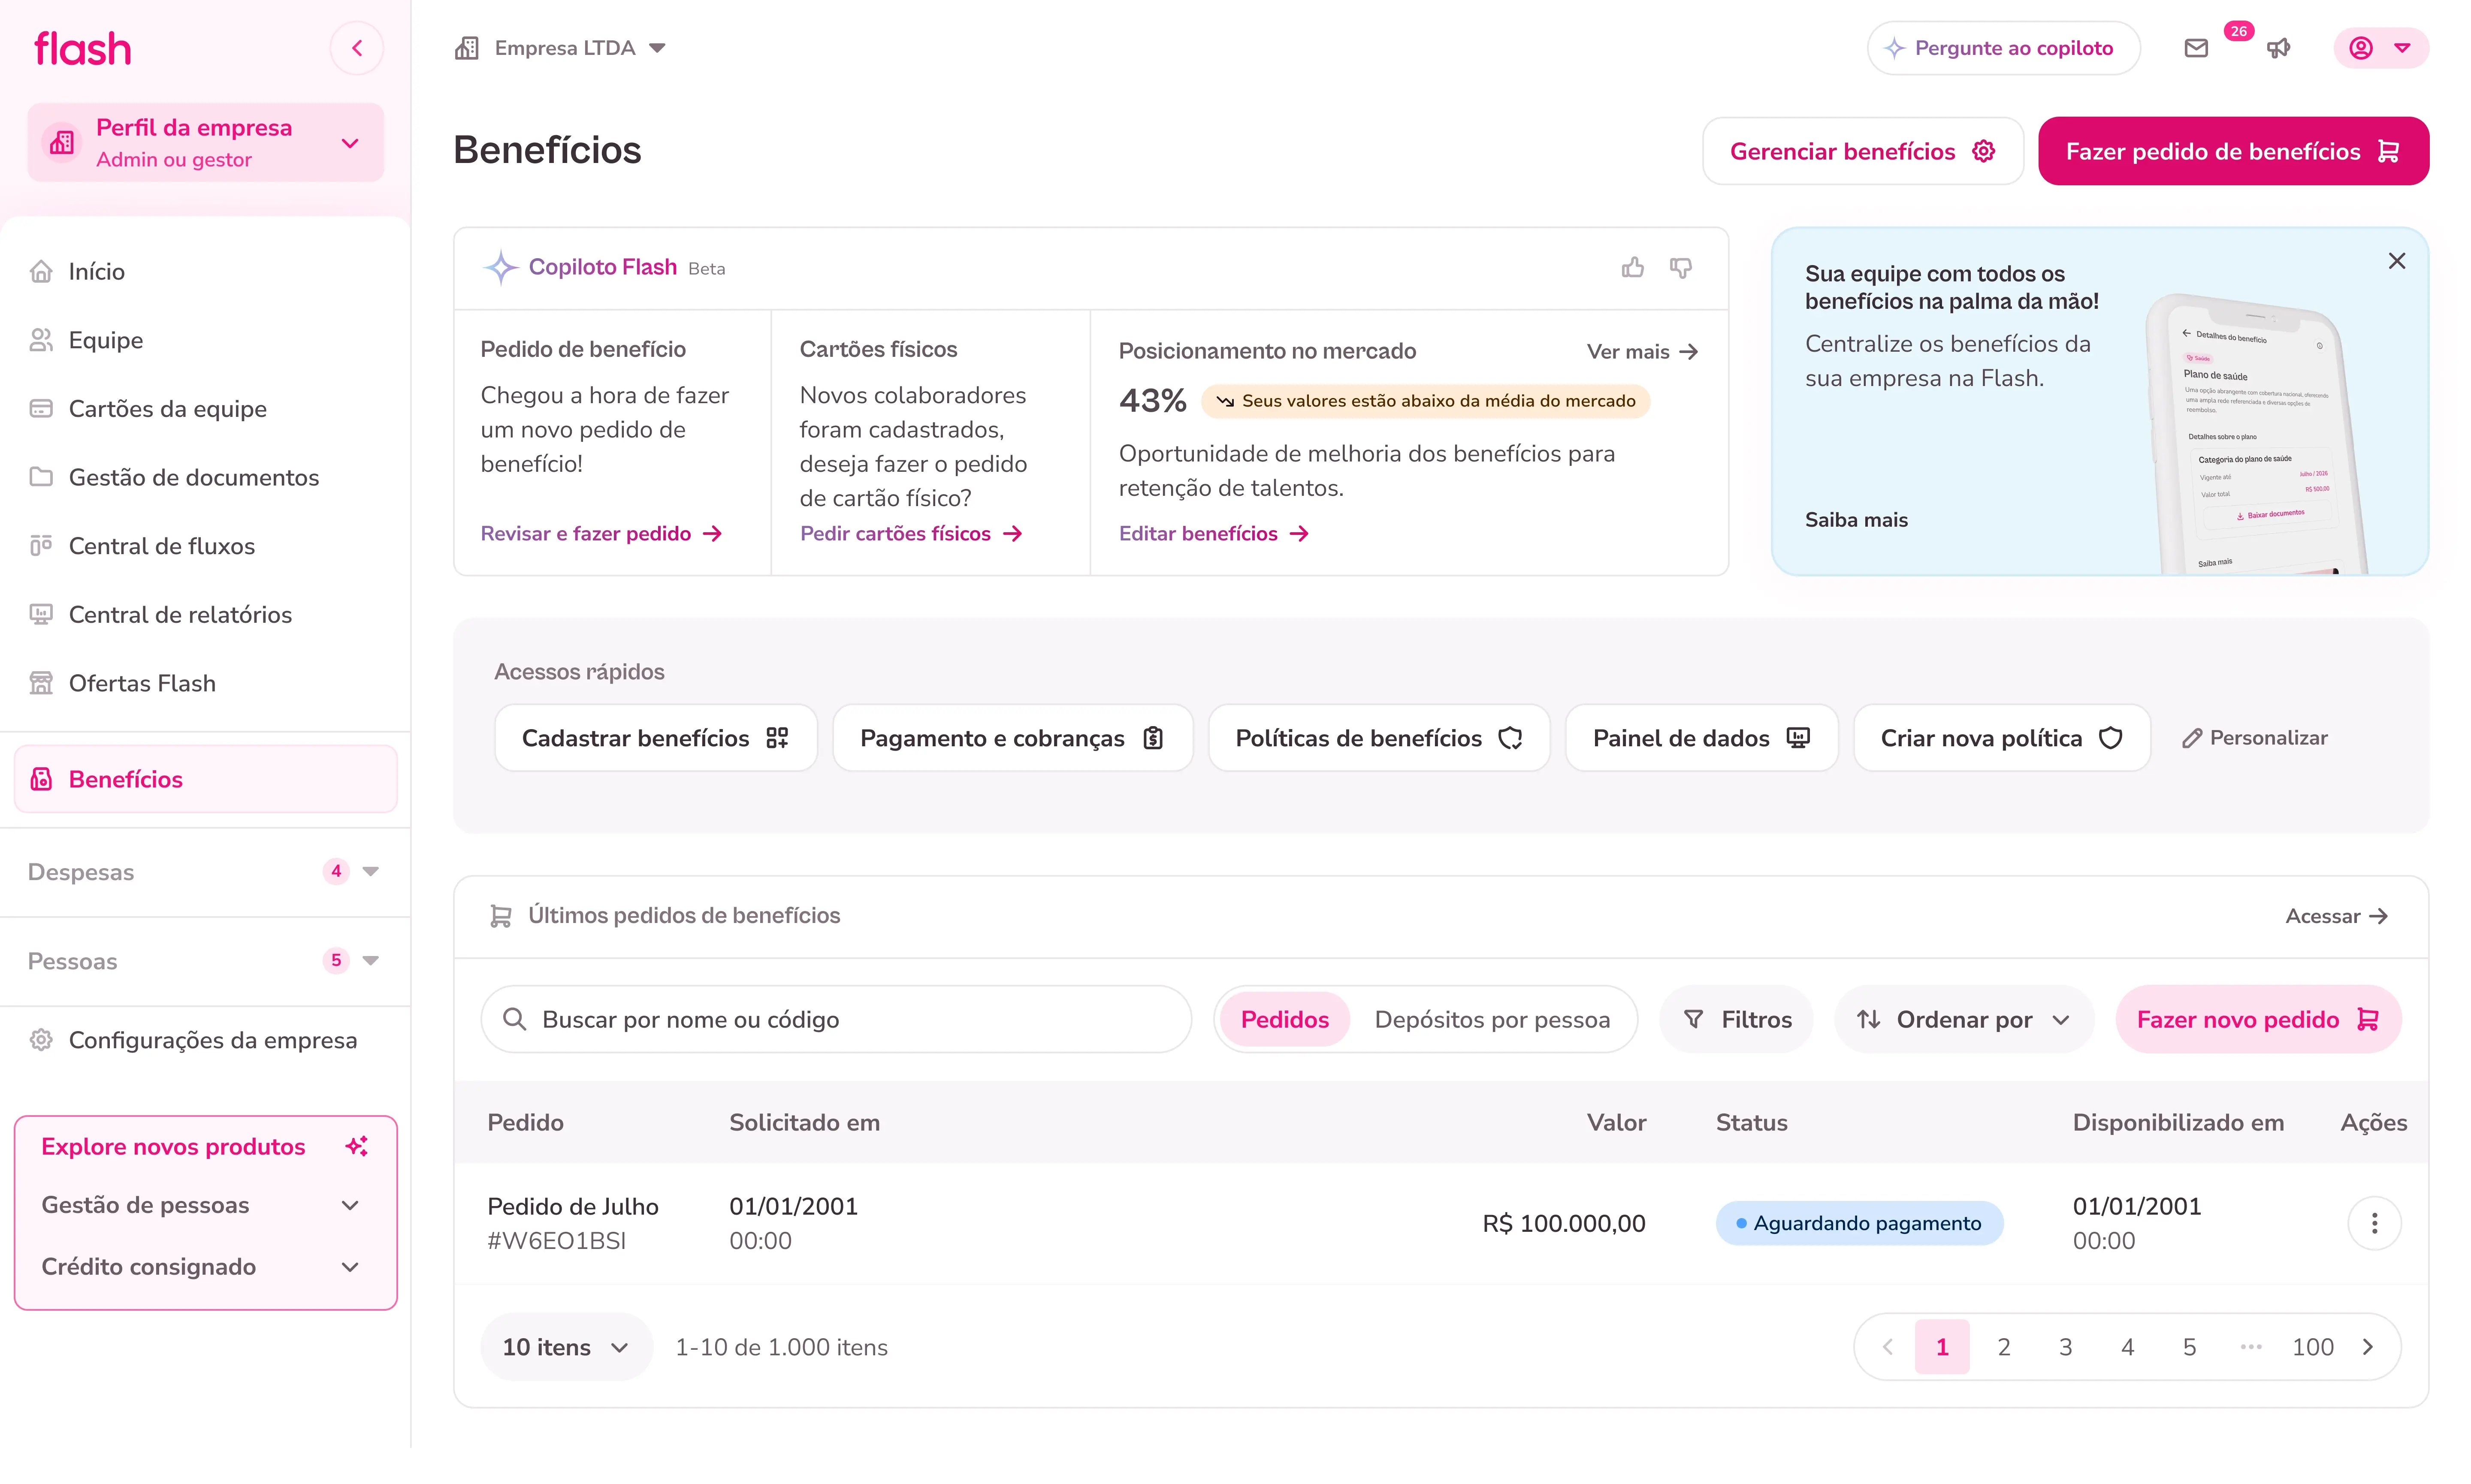This screenshot has width=2471, height=1484.
Task: Expand the Despesas section
Action: click(205, 872)
